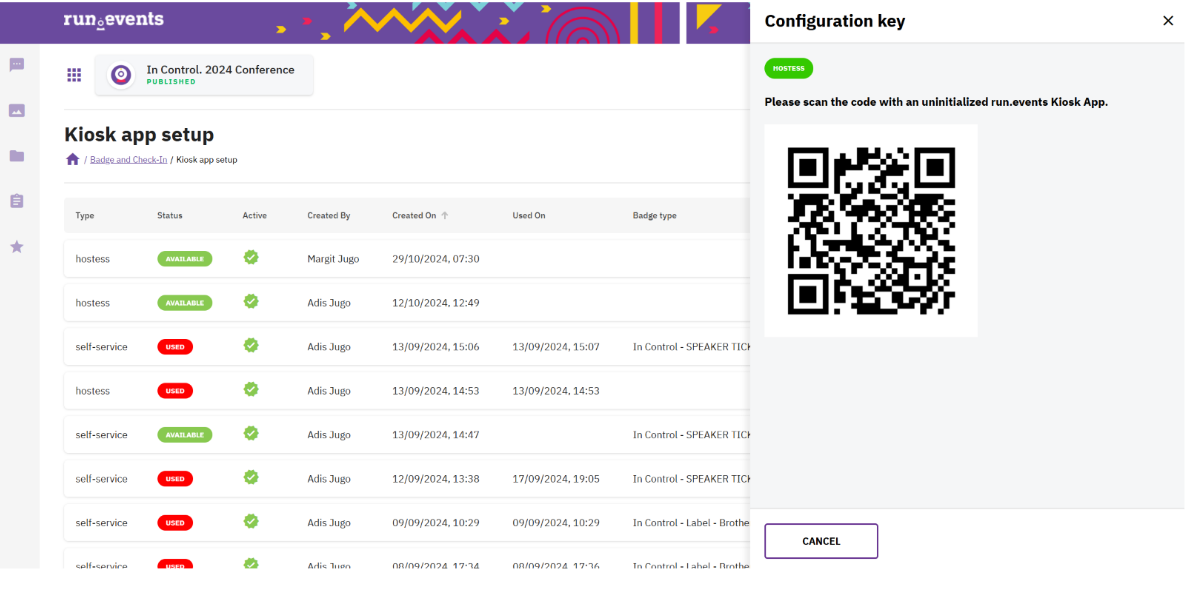This screenshot has width=1193, height=616.
Task: Sort by Created On column header
Action: (414, 216)
